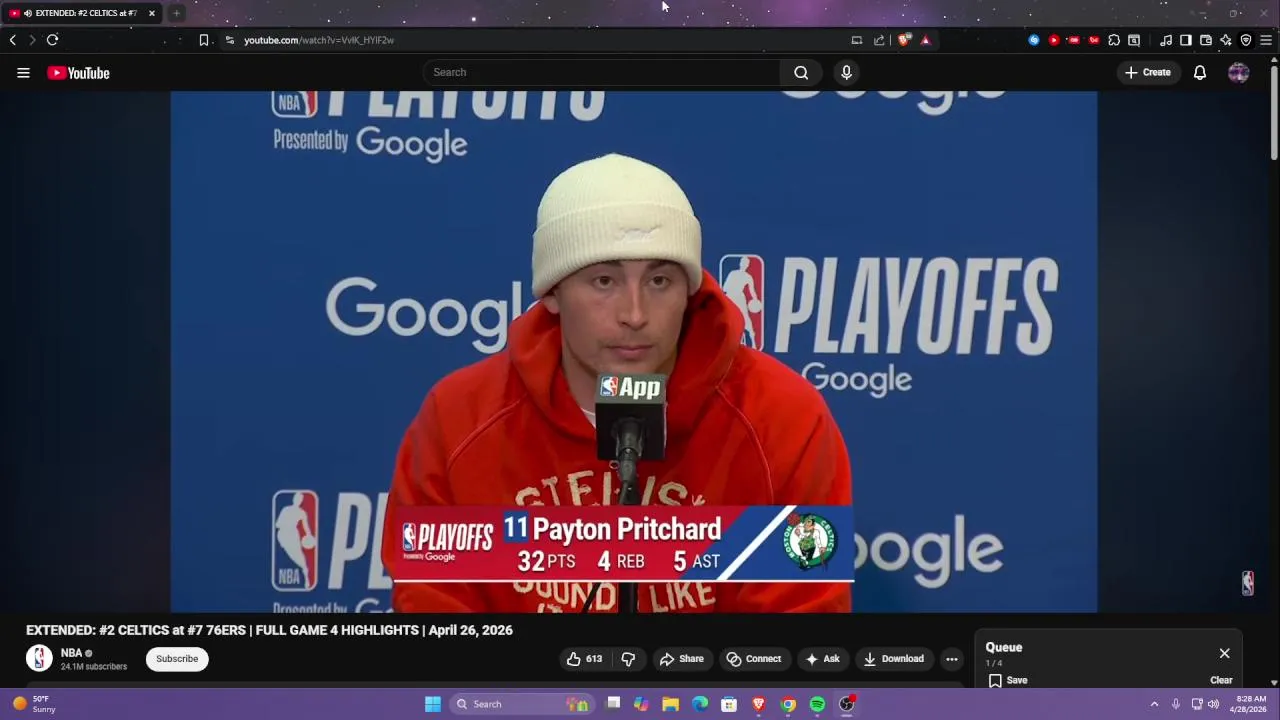Open media control music note icon
1280x720 pixels.
click(x=1166, y=40)
